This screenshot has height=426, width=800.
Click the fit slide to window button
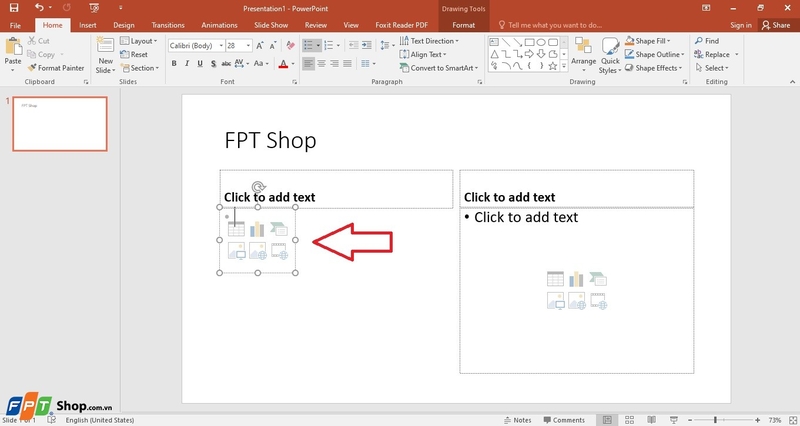(x=792, y=420)
